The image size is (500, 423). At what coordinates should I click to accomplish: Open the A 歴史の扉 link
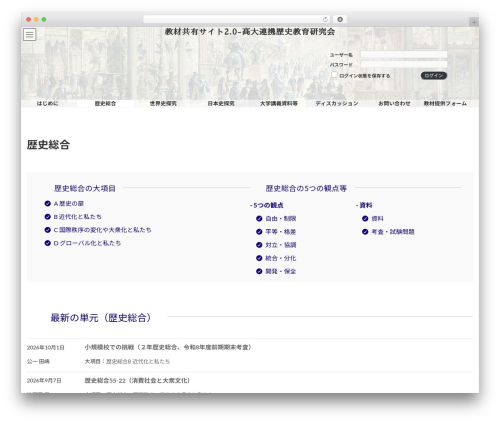point(69,204)
